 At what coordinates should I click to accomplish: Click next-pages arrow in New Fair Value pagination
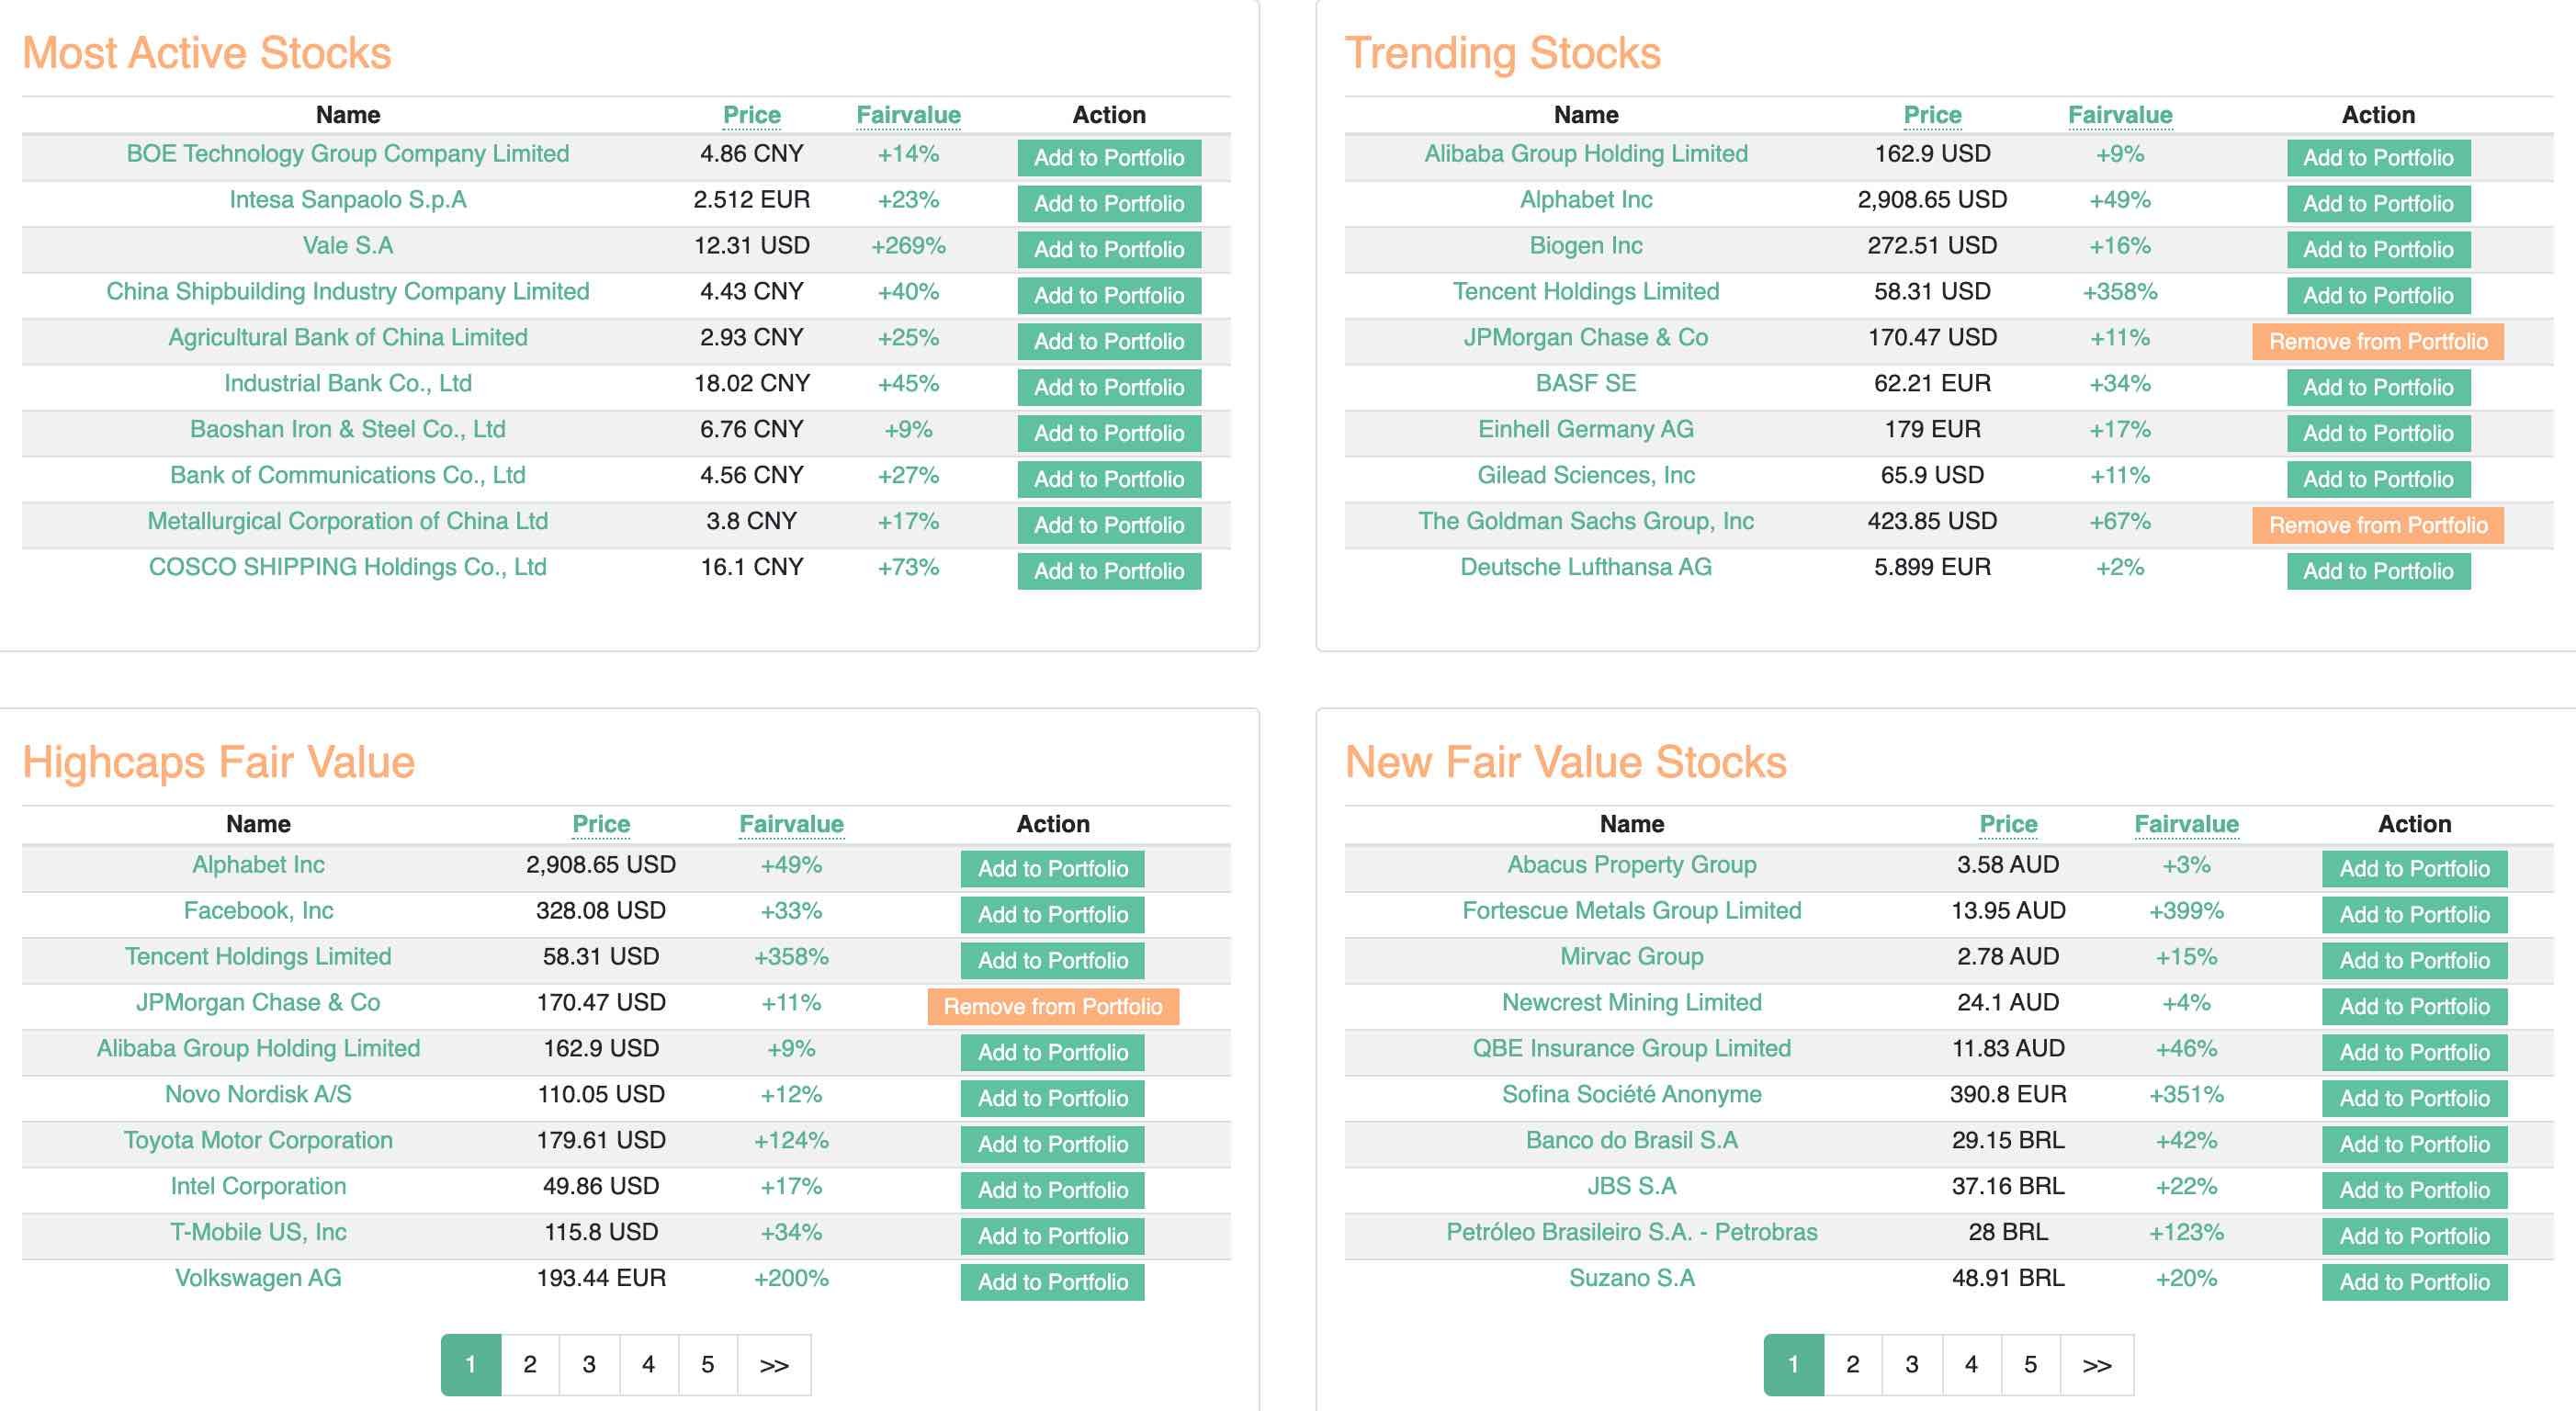tap(2096, 1364)
